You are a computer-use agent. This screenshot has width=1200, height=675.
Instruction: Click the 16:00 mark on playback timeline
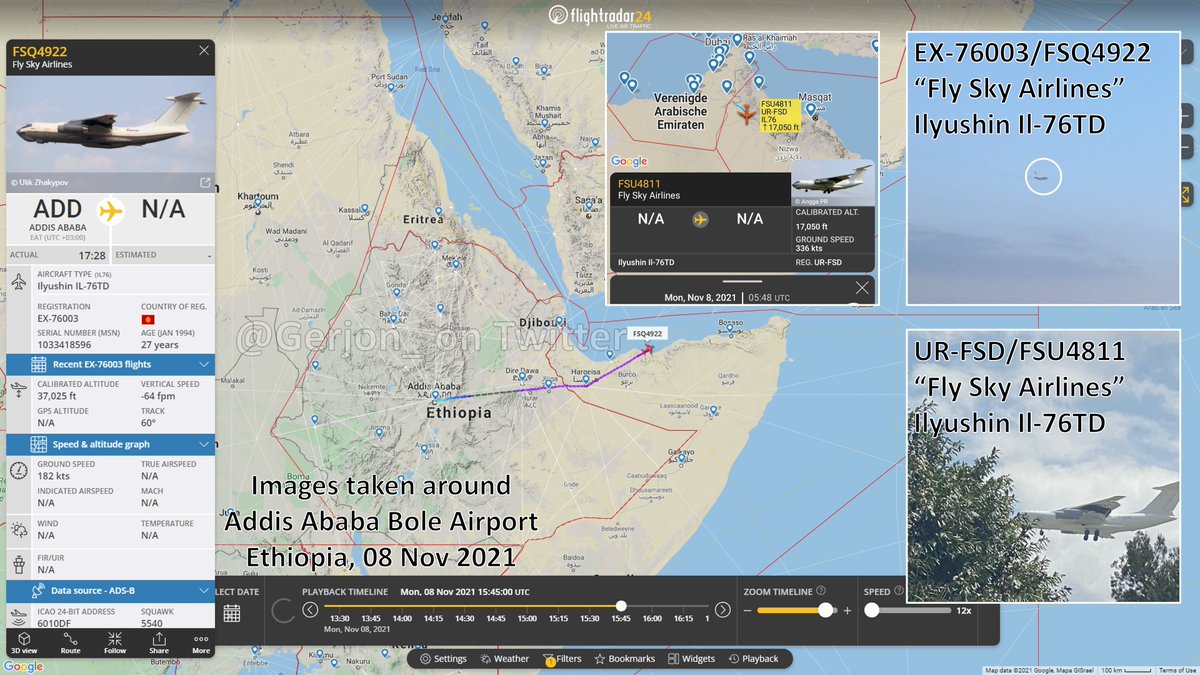[x=652, y=619]
